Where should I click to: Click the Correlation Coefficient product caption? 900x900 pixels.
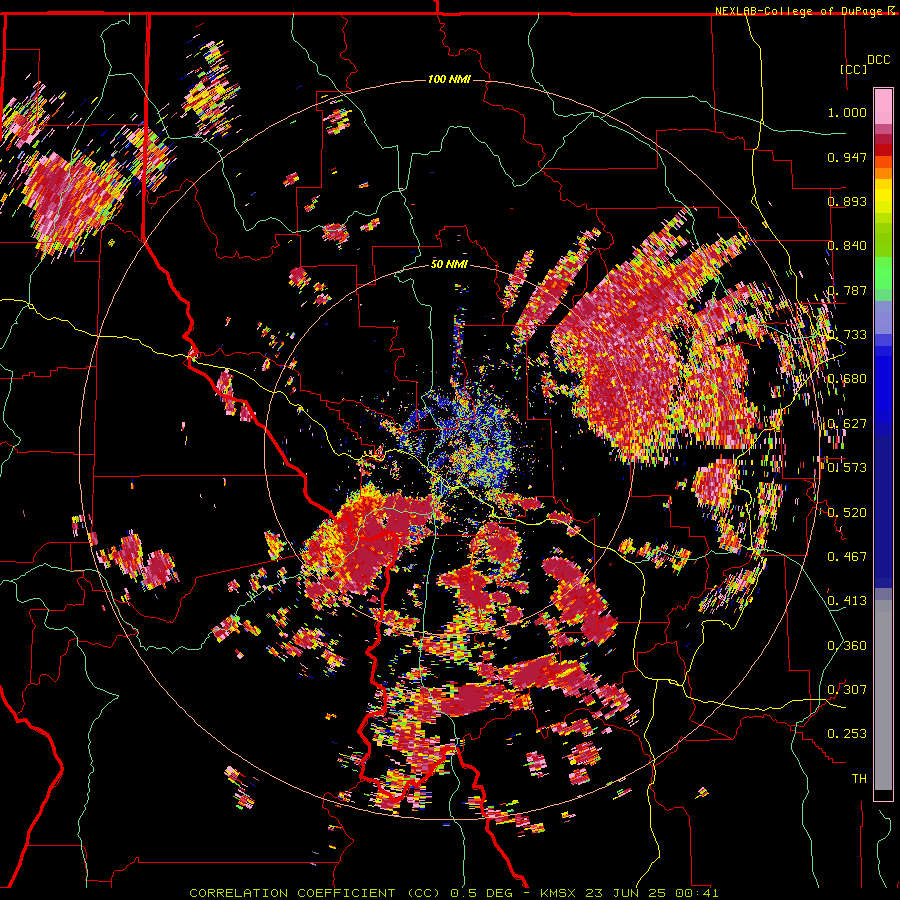(x=453, y=893)
